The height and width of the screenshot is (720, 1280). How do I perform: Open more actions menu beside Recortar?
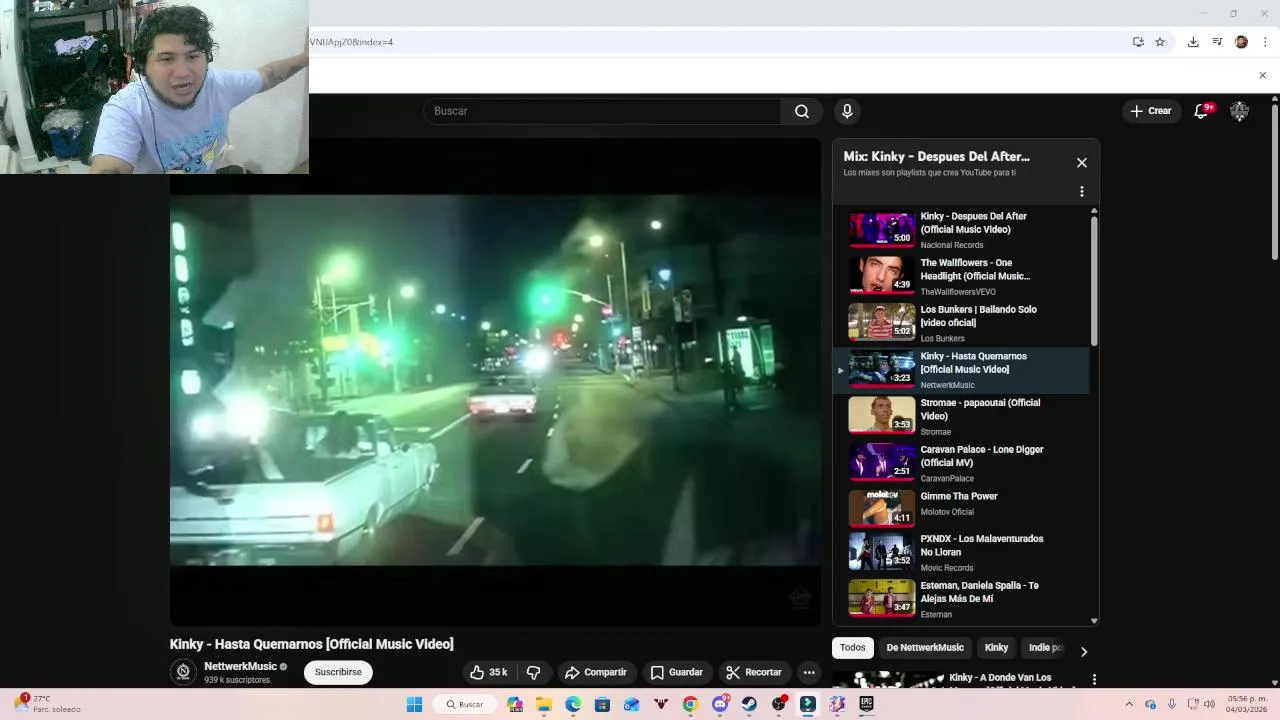809,672
